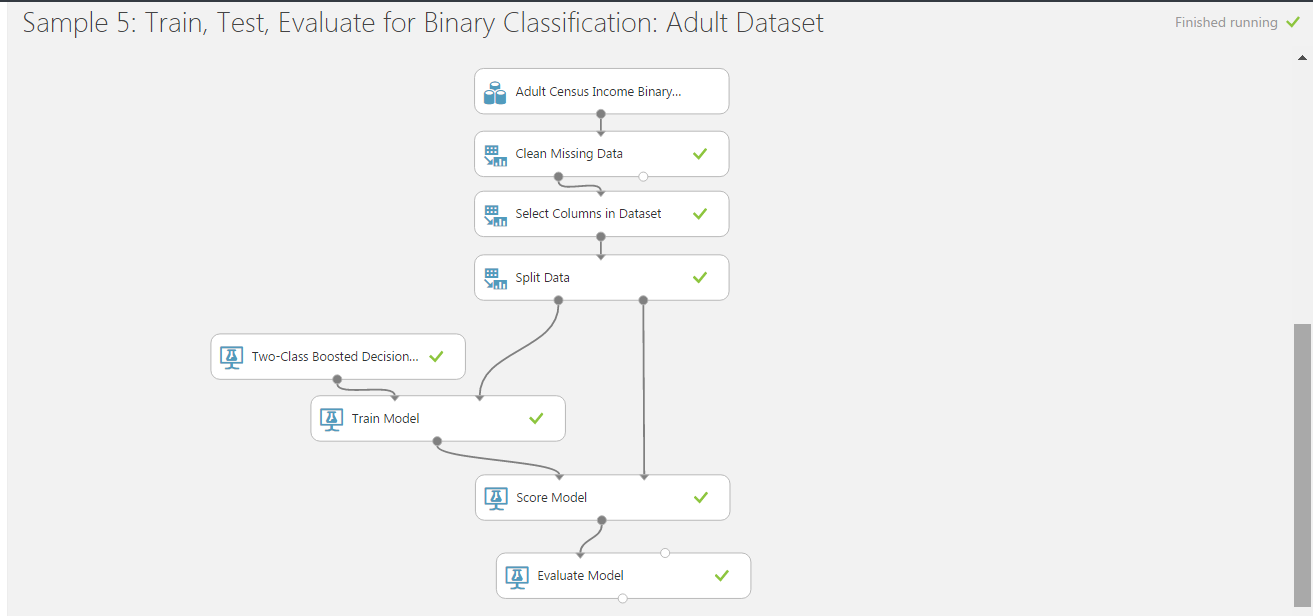Screen dimensions: 1313x616
Task: Click the green checkmark on Train Model
Action: [x=536, y=418]
